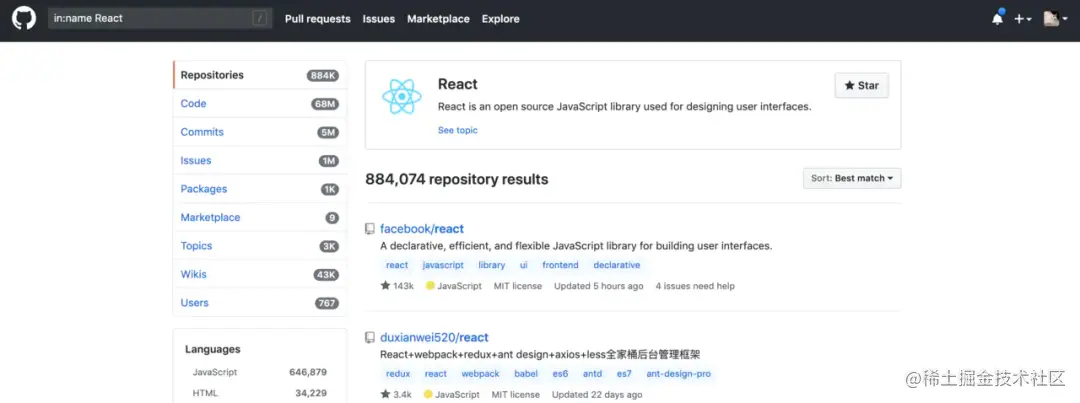Open the user avatar menu
The width and height of the screenshot is (1080, 403).
tap(1055, 19)
